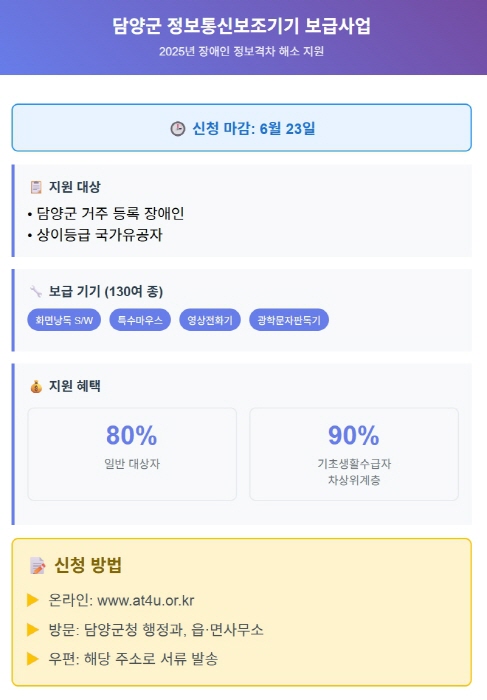Select the 영상전화기 tag
487x700 pixels.
click(x=210, y=320)
